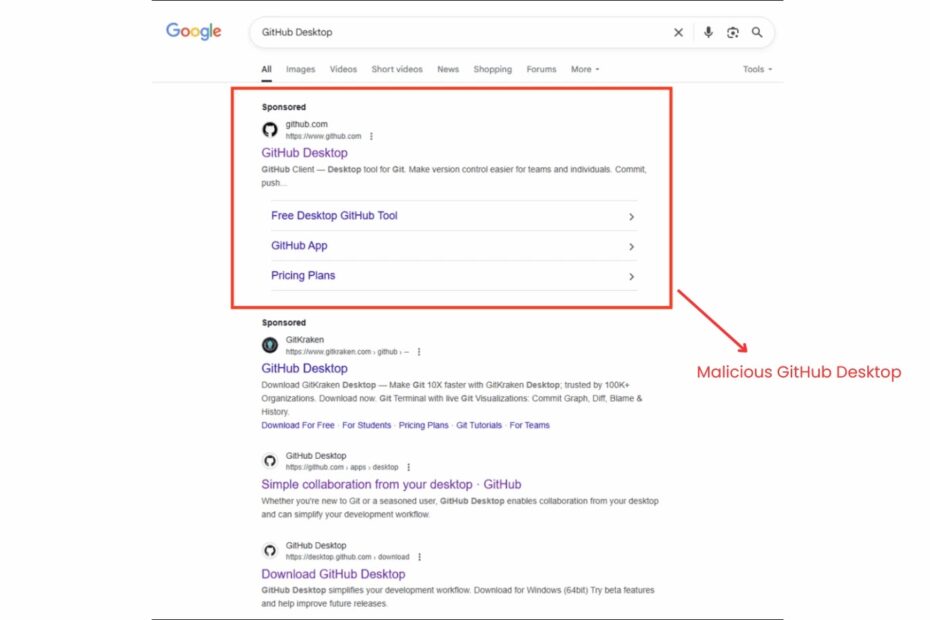This screenshot has width=930, height=620.
Task: Click Download For Free link
Action: click(298, 425)
